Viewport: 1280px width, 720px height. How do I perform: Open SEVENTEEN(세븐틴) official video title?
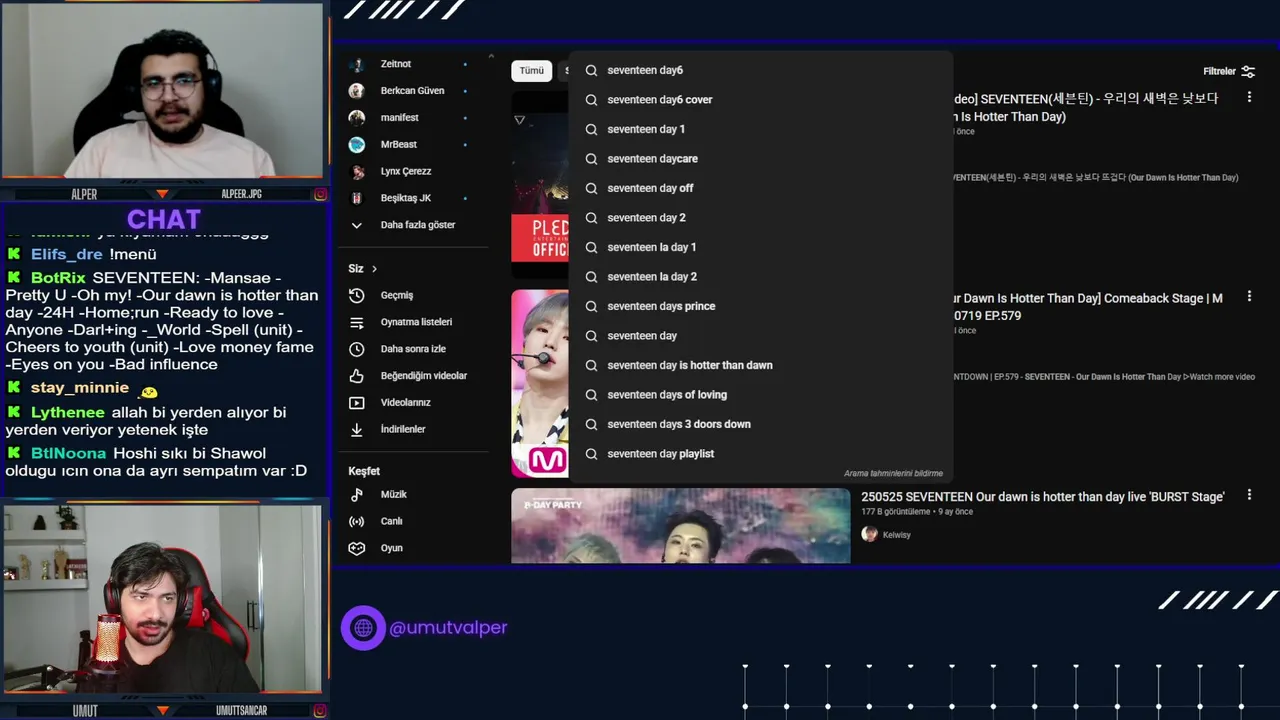1086,108
